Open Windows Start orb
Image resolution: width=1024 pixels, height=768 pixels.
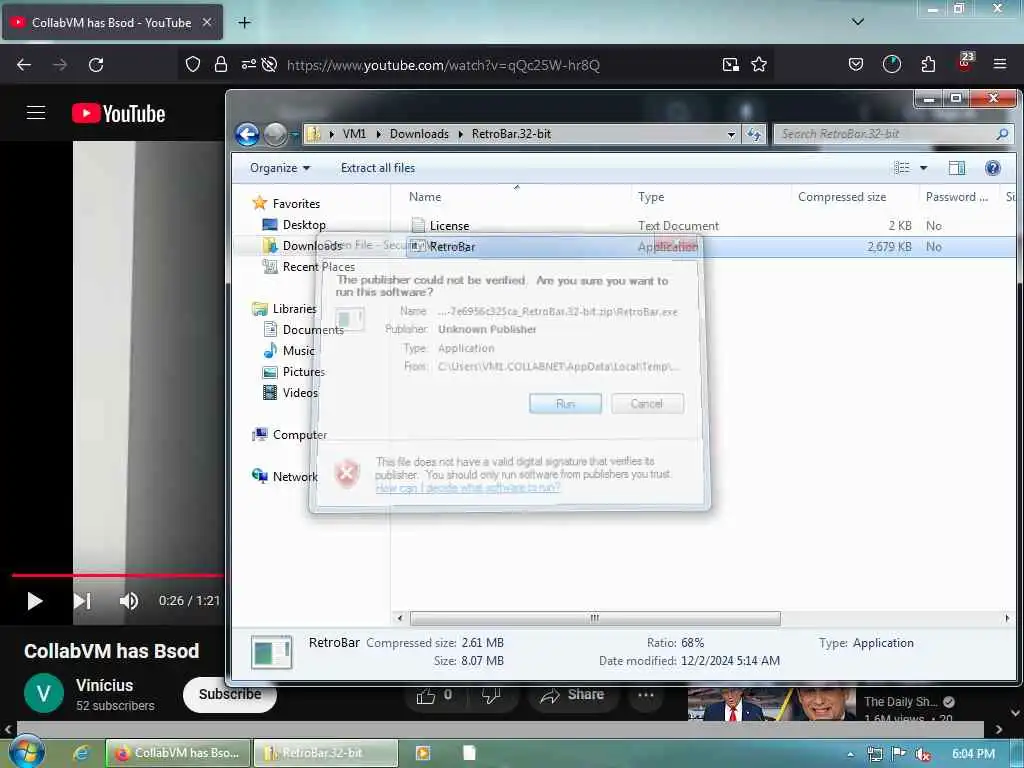coord(26,752)
